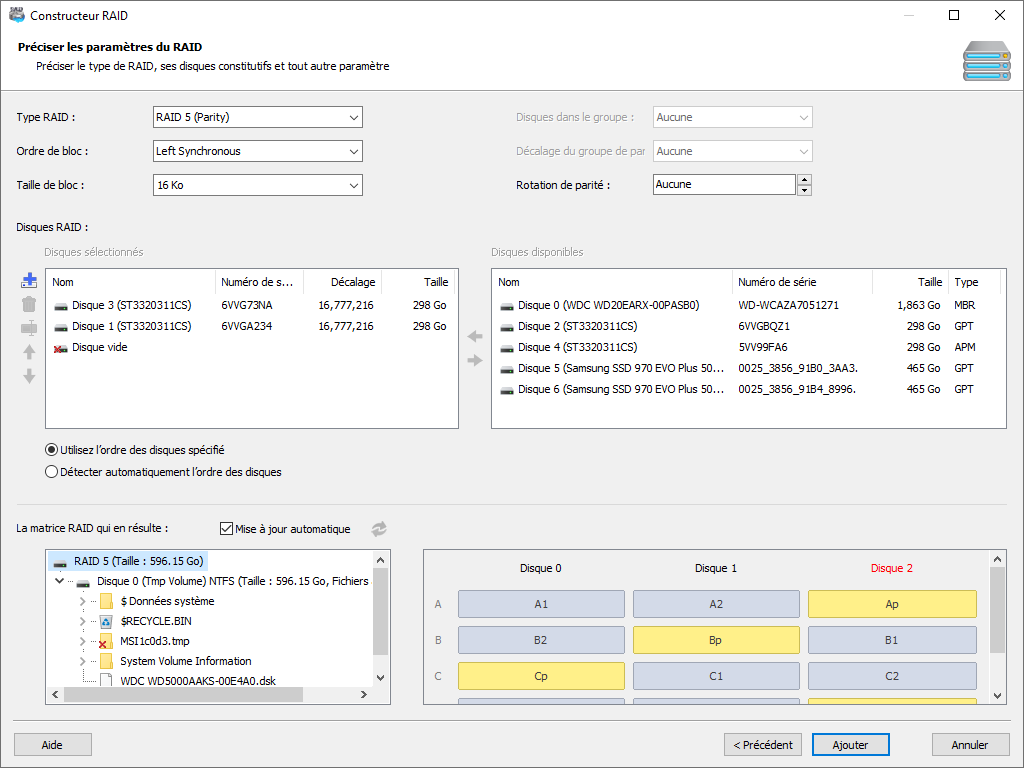
Task: Open the Taille de bloc dropdown
Action: (x=258, y=185)
